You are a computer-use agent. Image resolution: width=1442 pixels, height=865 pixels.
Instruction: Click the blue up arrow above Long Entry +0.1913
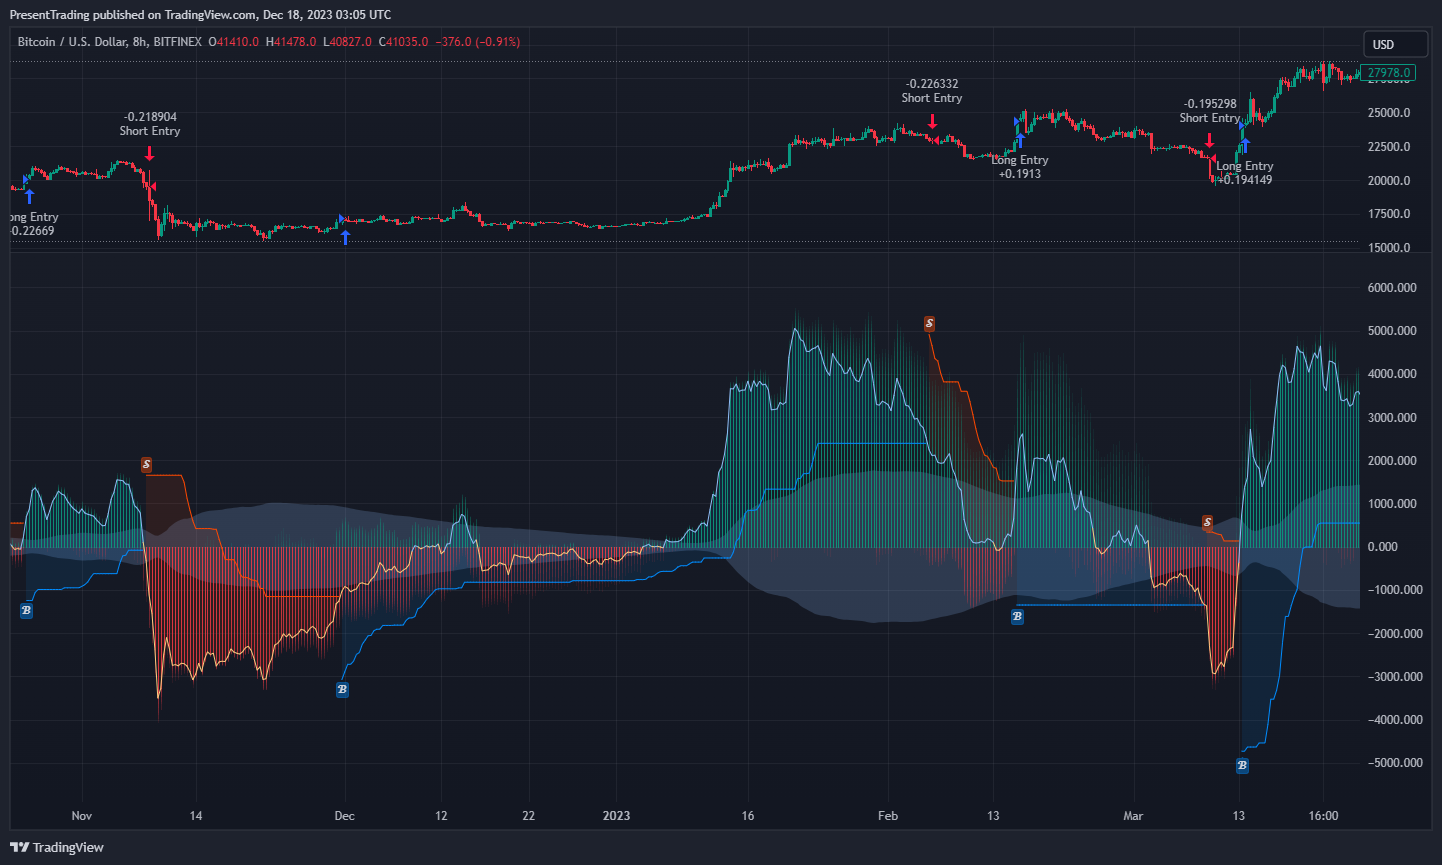pyautogui.click(x=1020, y=140)
